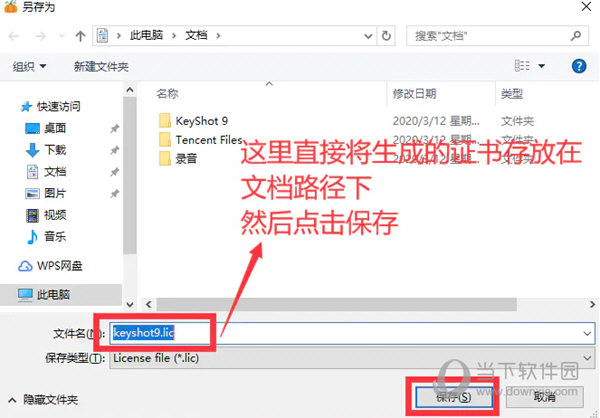Select 视频 in the sidebar
The image size is (600, 418).
(x=46, y=215)
